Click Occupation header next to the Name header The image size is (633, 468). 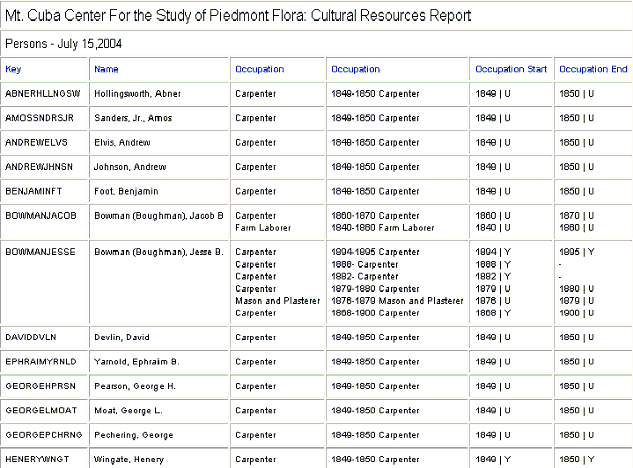(260, 69)
